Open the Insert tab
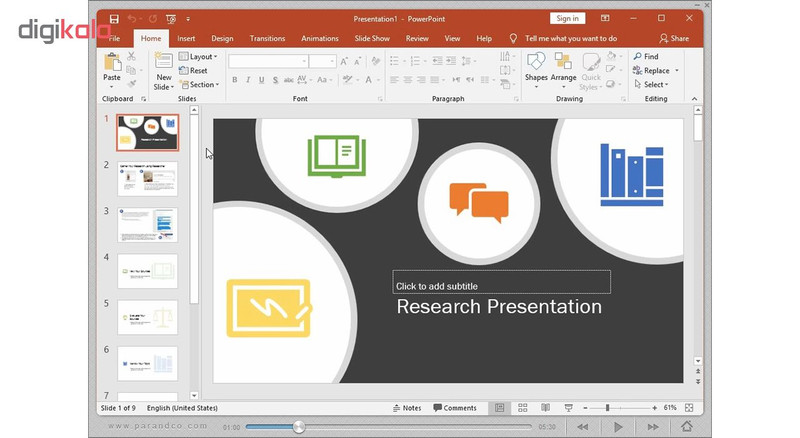The height and width of the screenshot is (438, 800). [186, 38]
